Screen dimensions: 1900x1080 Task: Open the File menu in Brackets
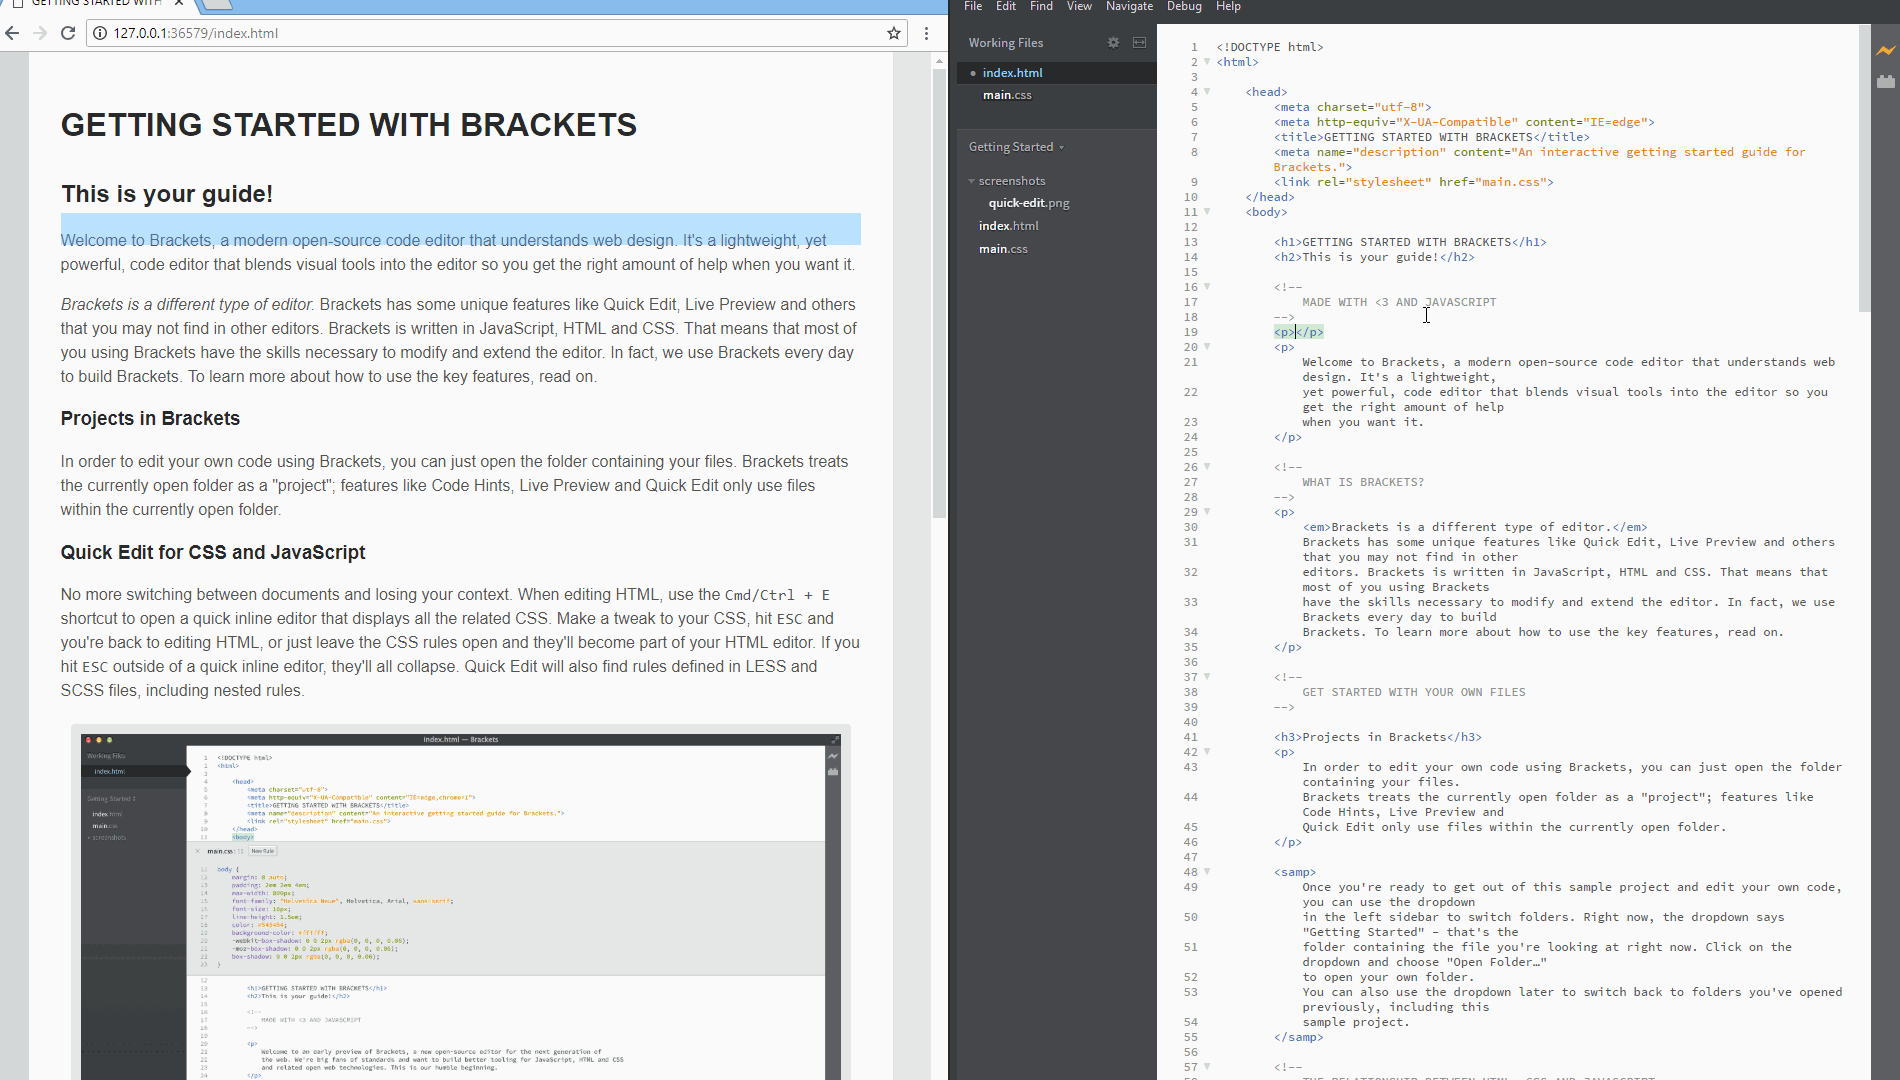tap(973, 6)
